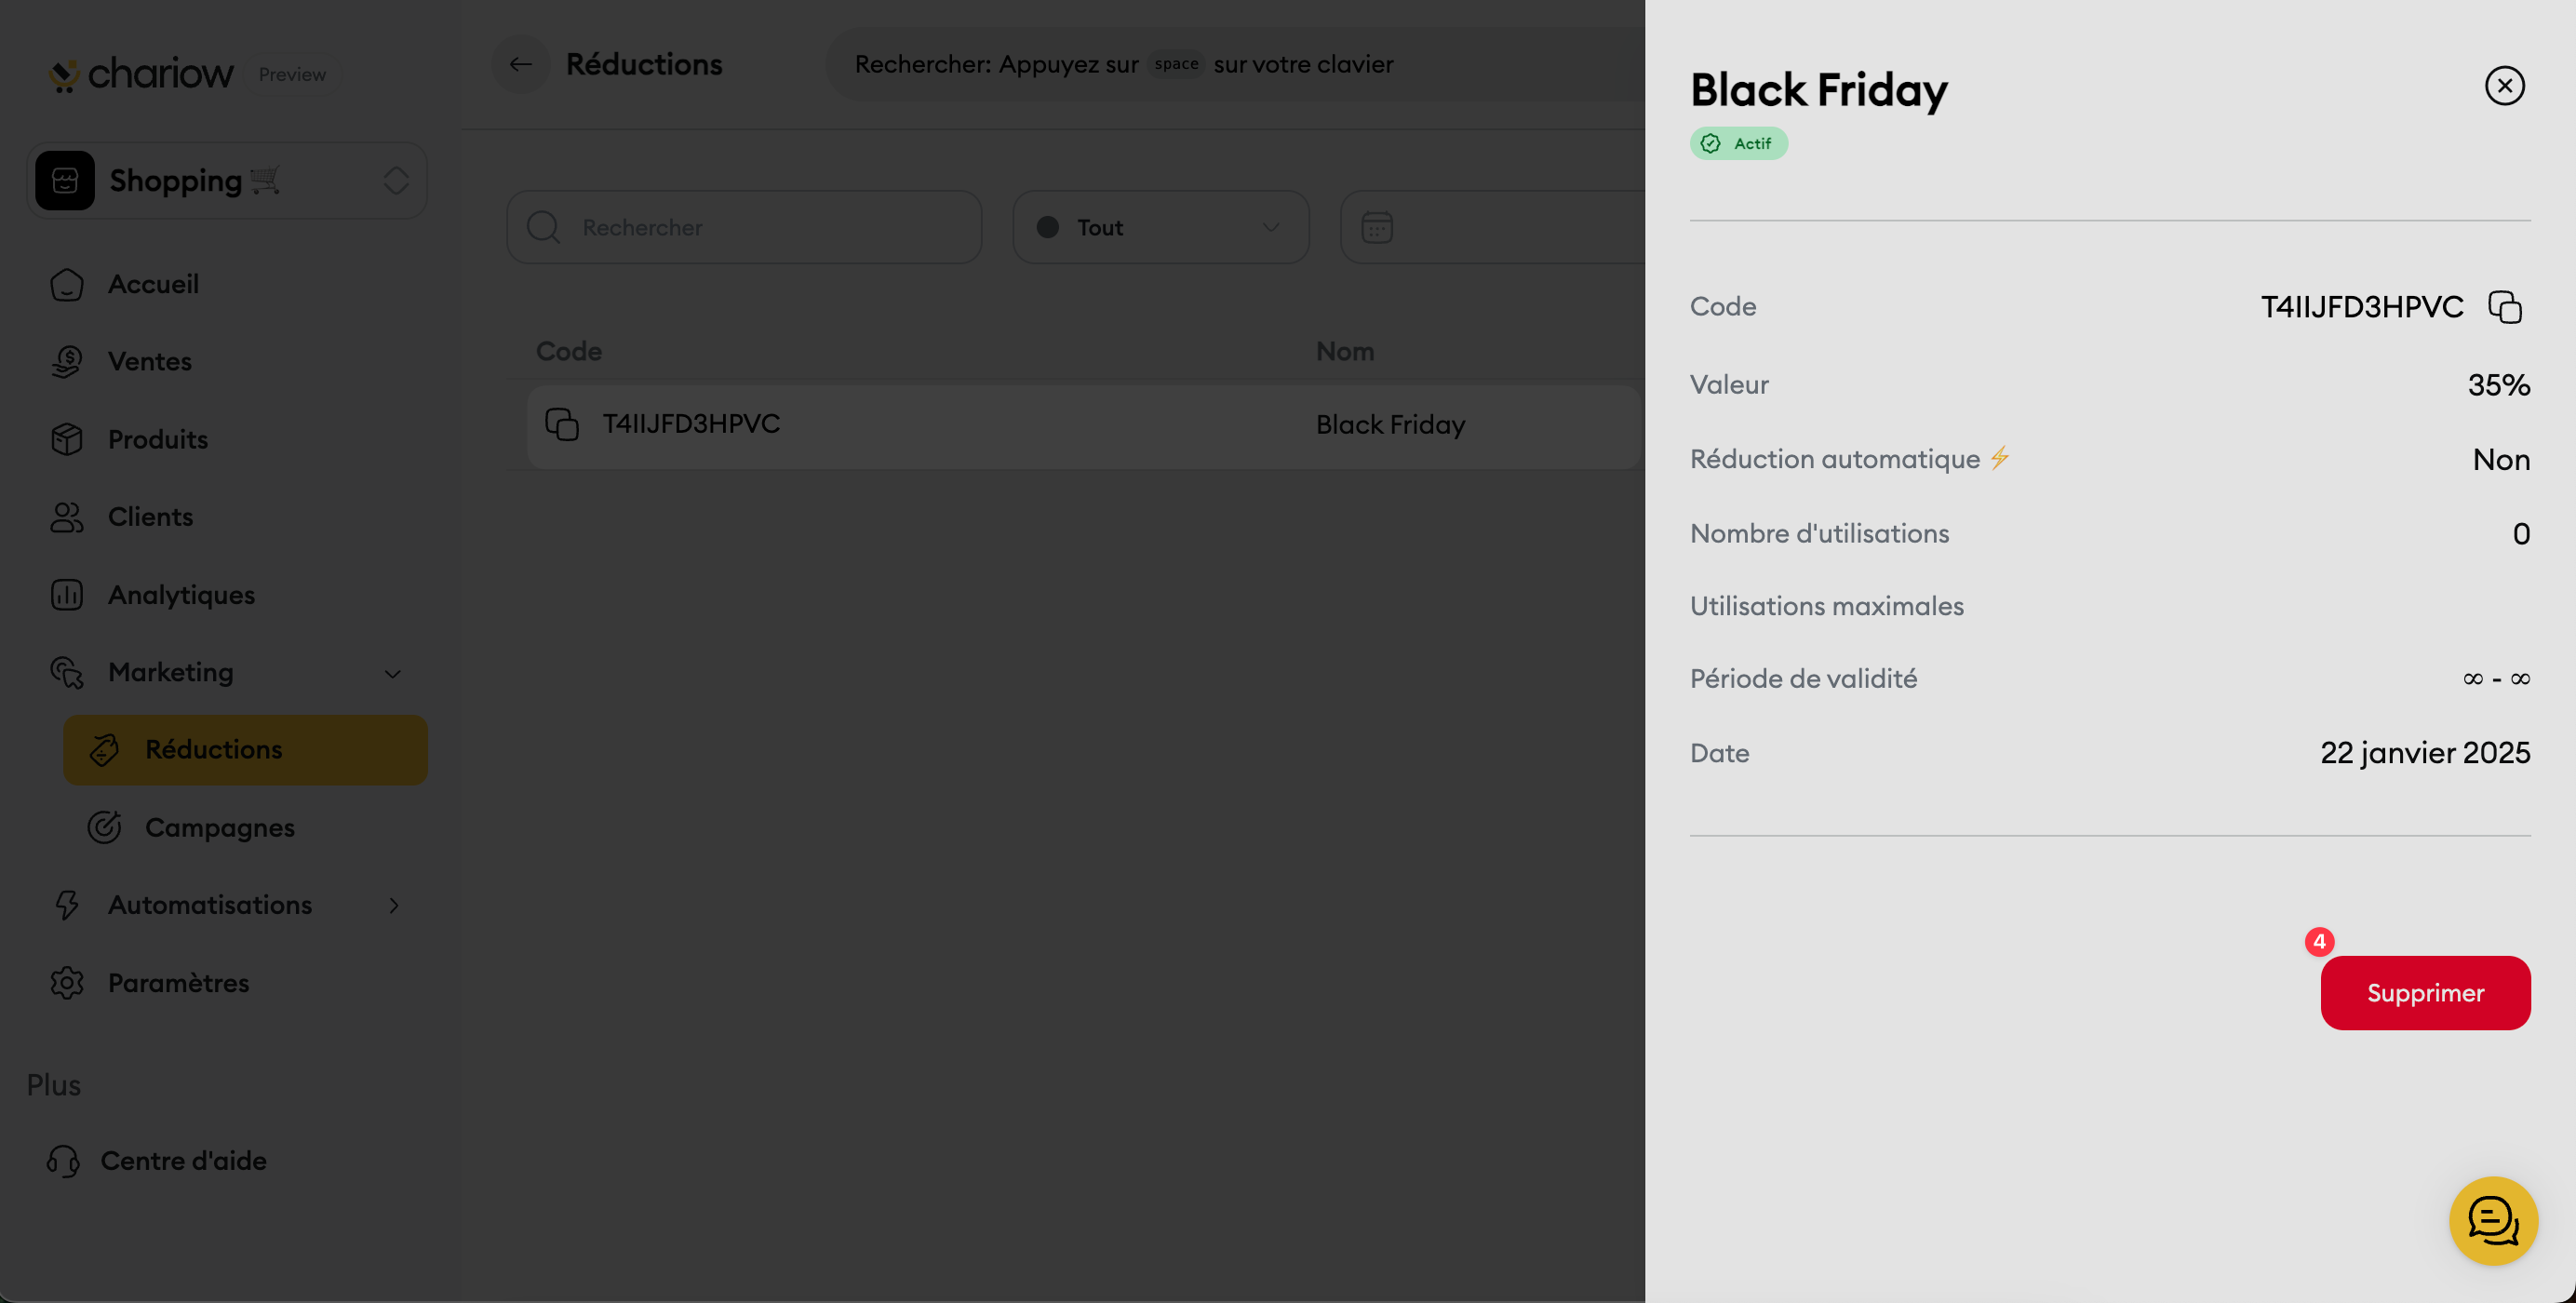
Task: Click the Réduction automatique Non value
Action: [x=2501, y=460]
